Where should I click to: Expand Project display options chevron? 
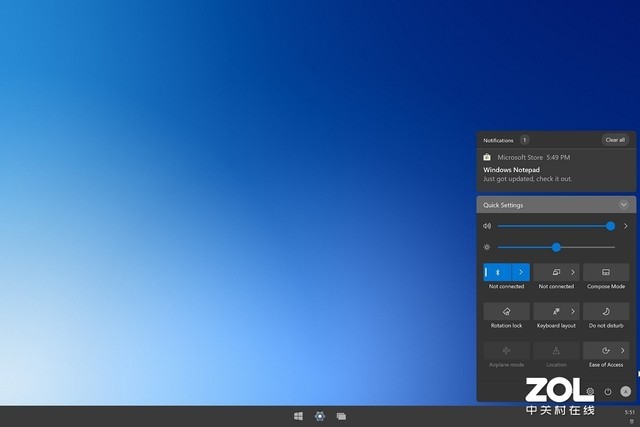tap(573, 272)
